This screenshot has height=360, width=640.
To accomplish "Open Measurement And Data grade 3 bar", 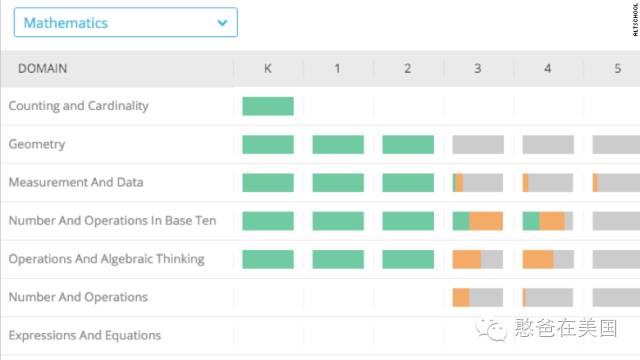I will pos(478,182).
